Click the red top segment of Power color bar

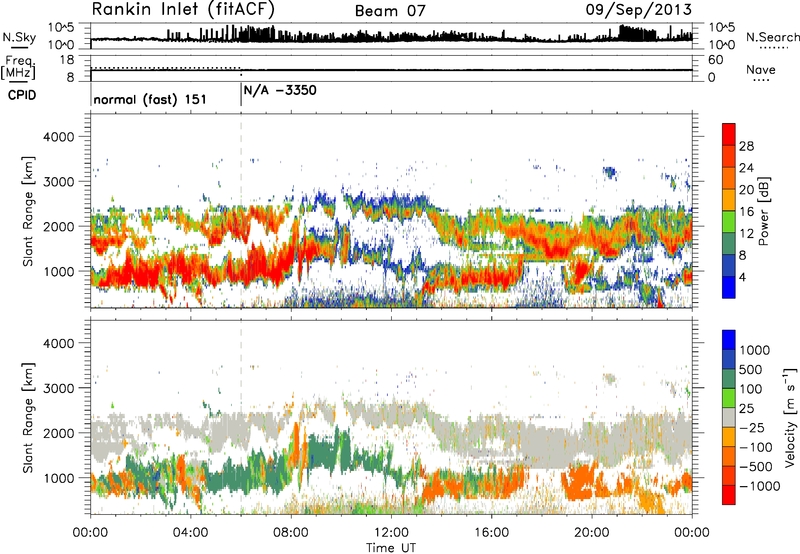tap(729, 134)
